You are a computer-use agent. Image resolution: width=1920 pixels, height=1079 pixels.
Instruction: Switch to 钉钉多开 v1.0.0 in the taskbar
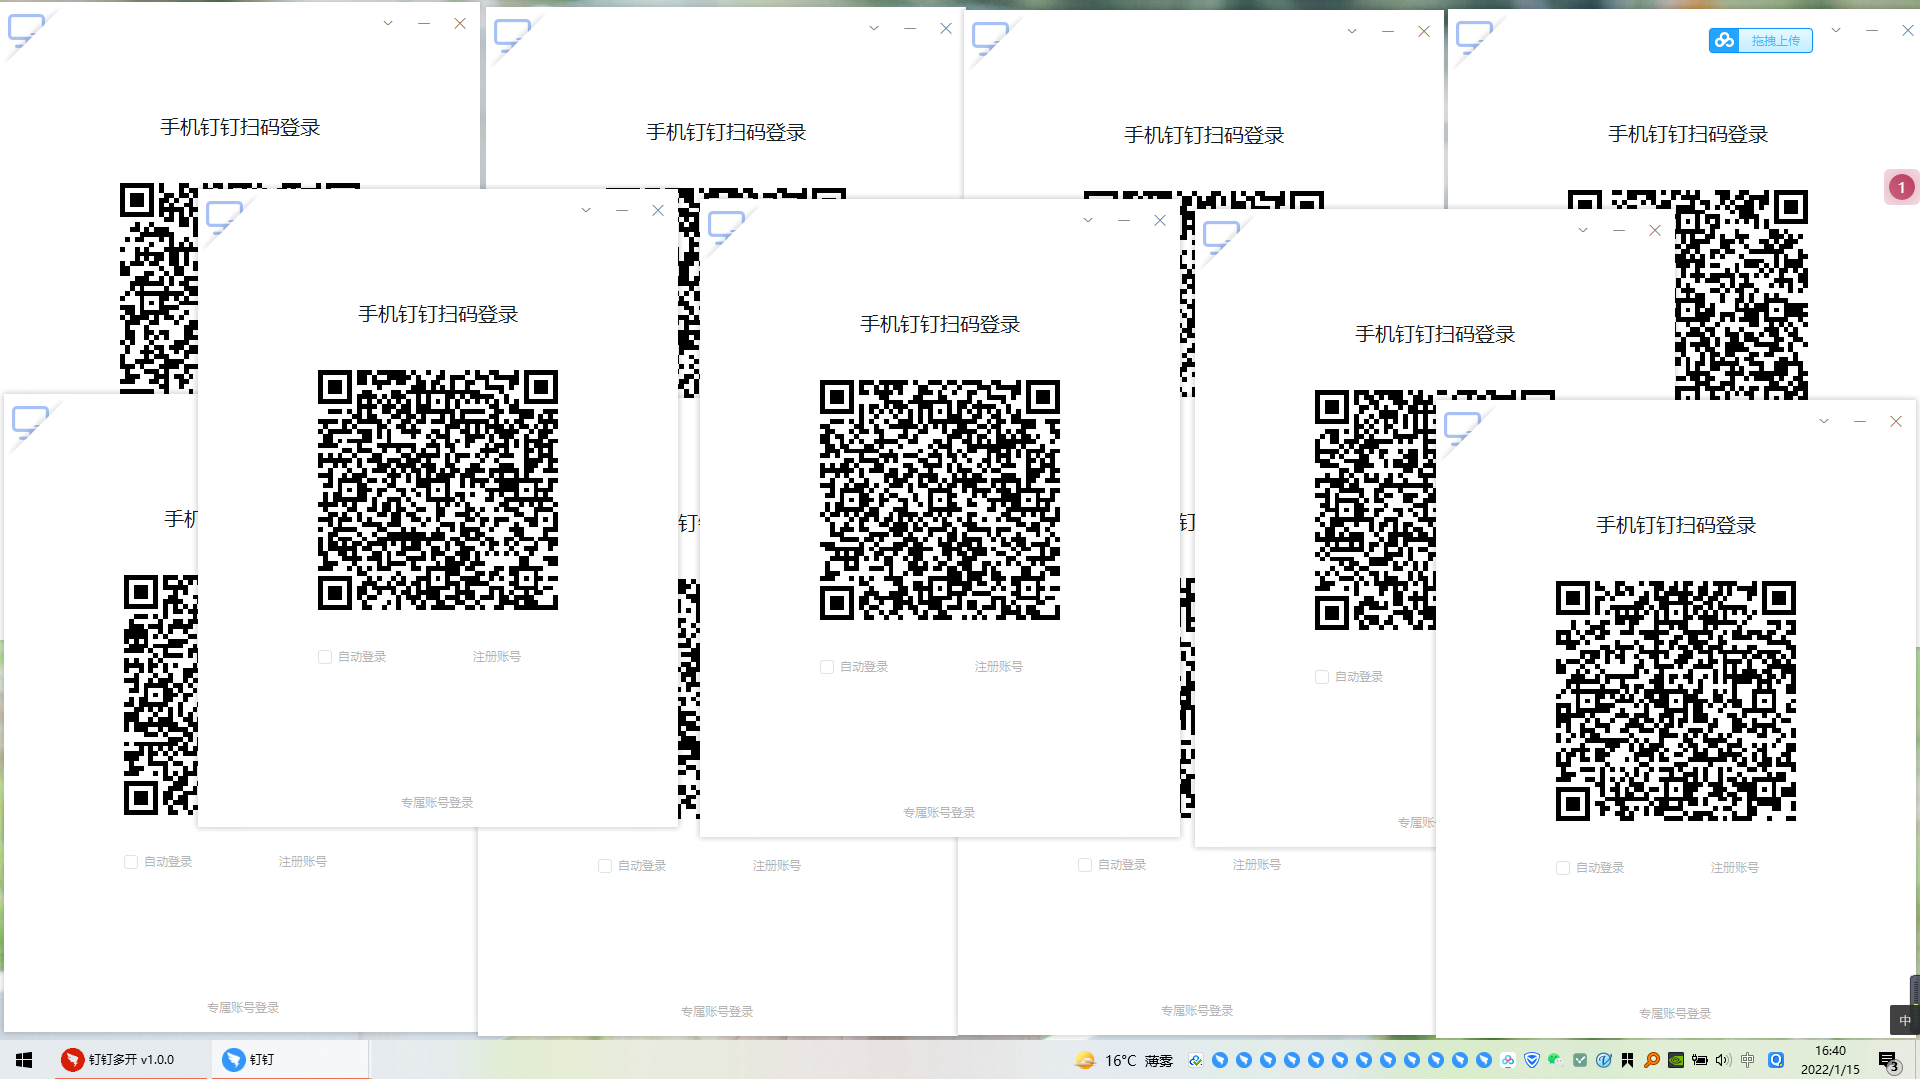[x=118, y=1060]
